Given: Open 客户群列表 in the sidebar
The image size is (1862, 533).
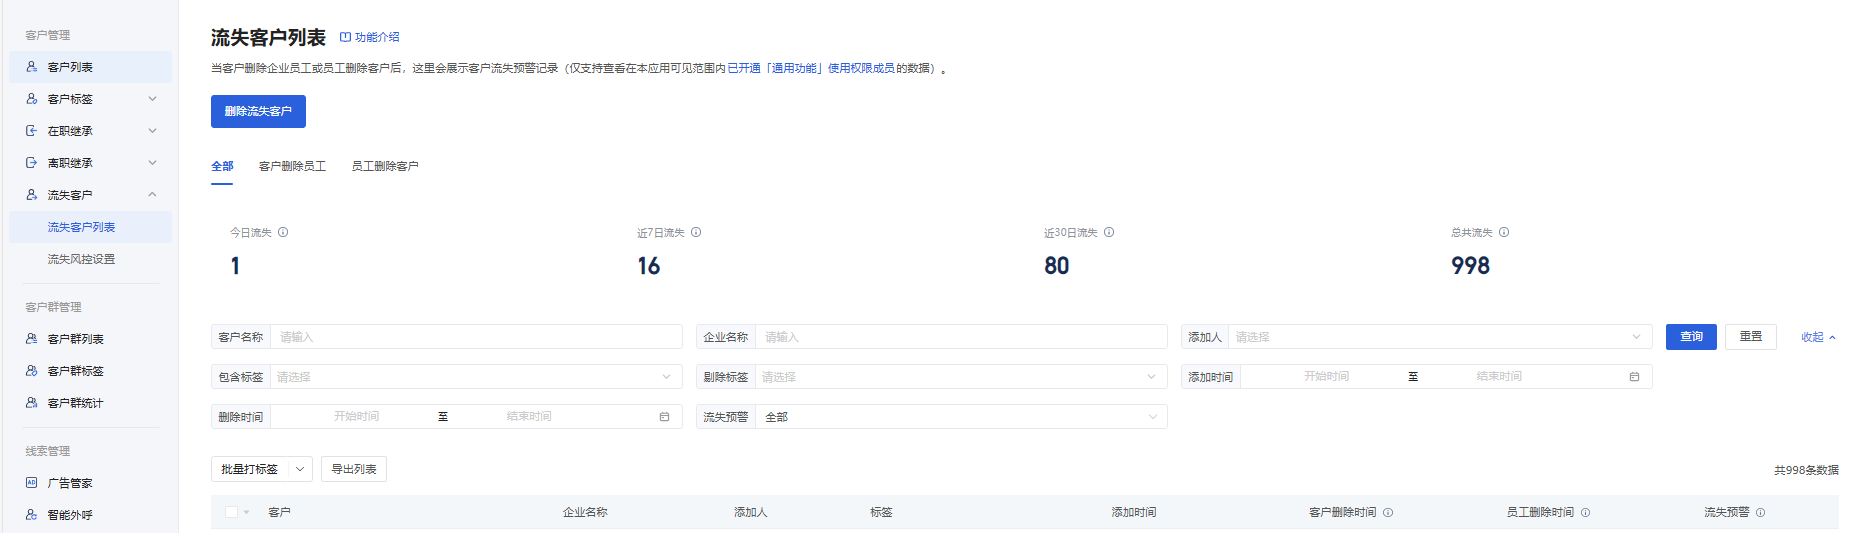Looking at the screenshot, I should pos(90,339).
